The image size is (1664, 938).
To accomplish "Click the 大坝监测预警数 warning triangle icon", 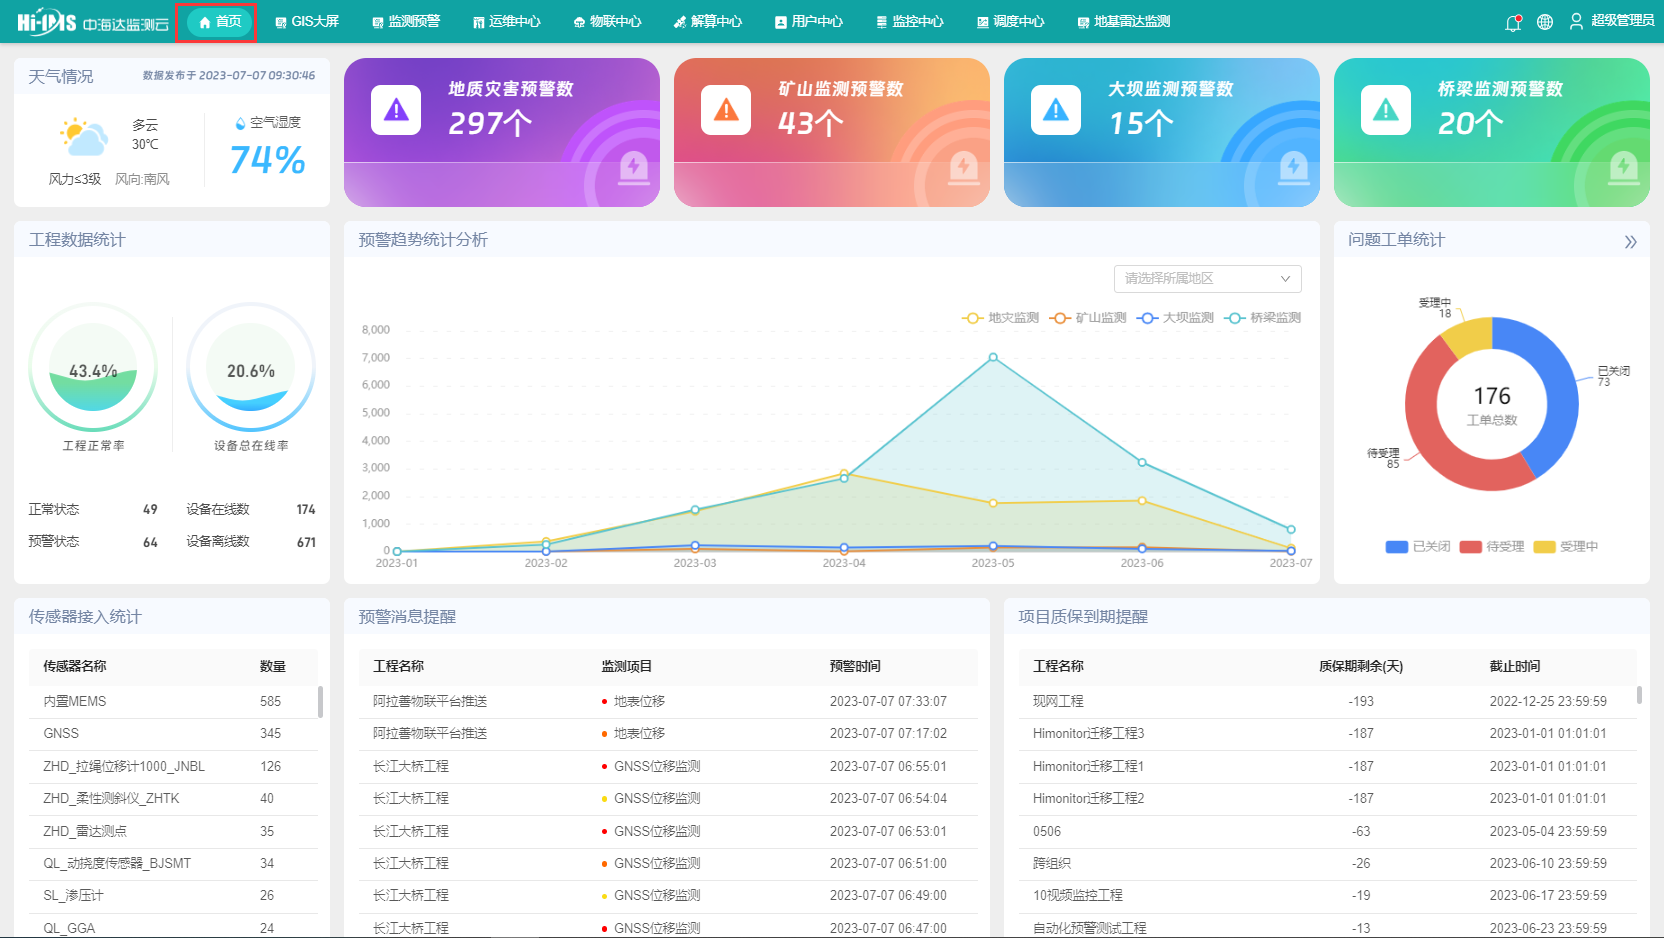I will coord(1056,110).
